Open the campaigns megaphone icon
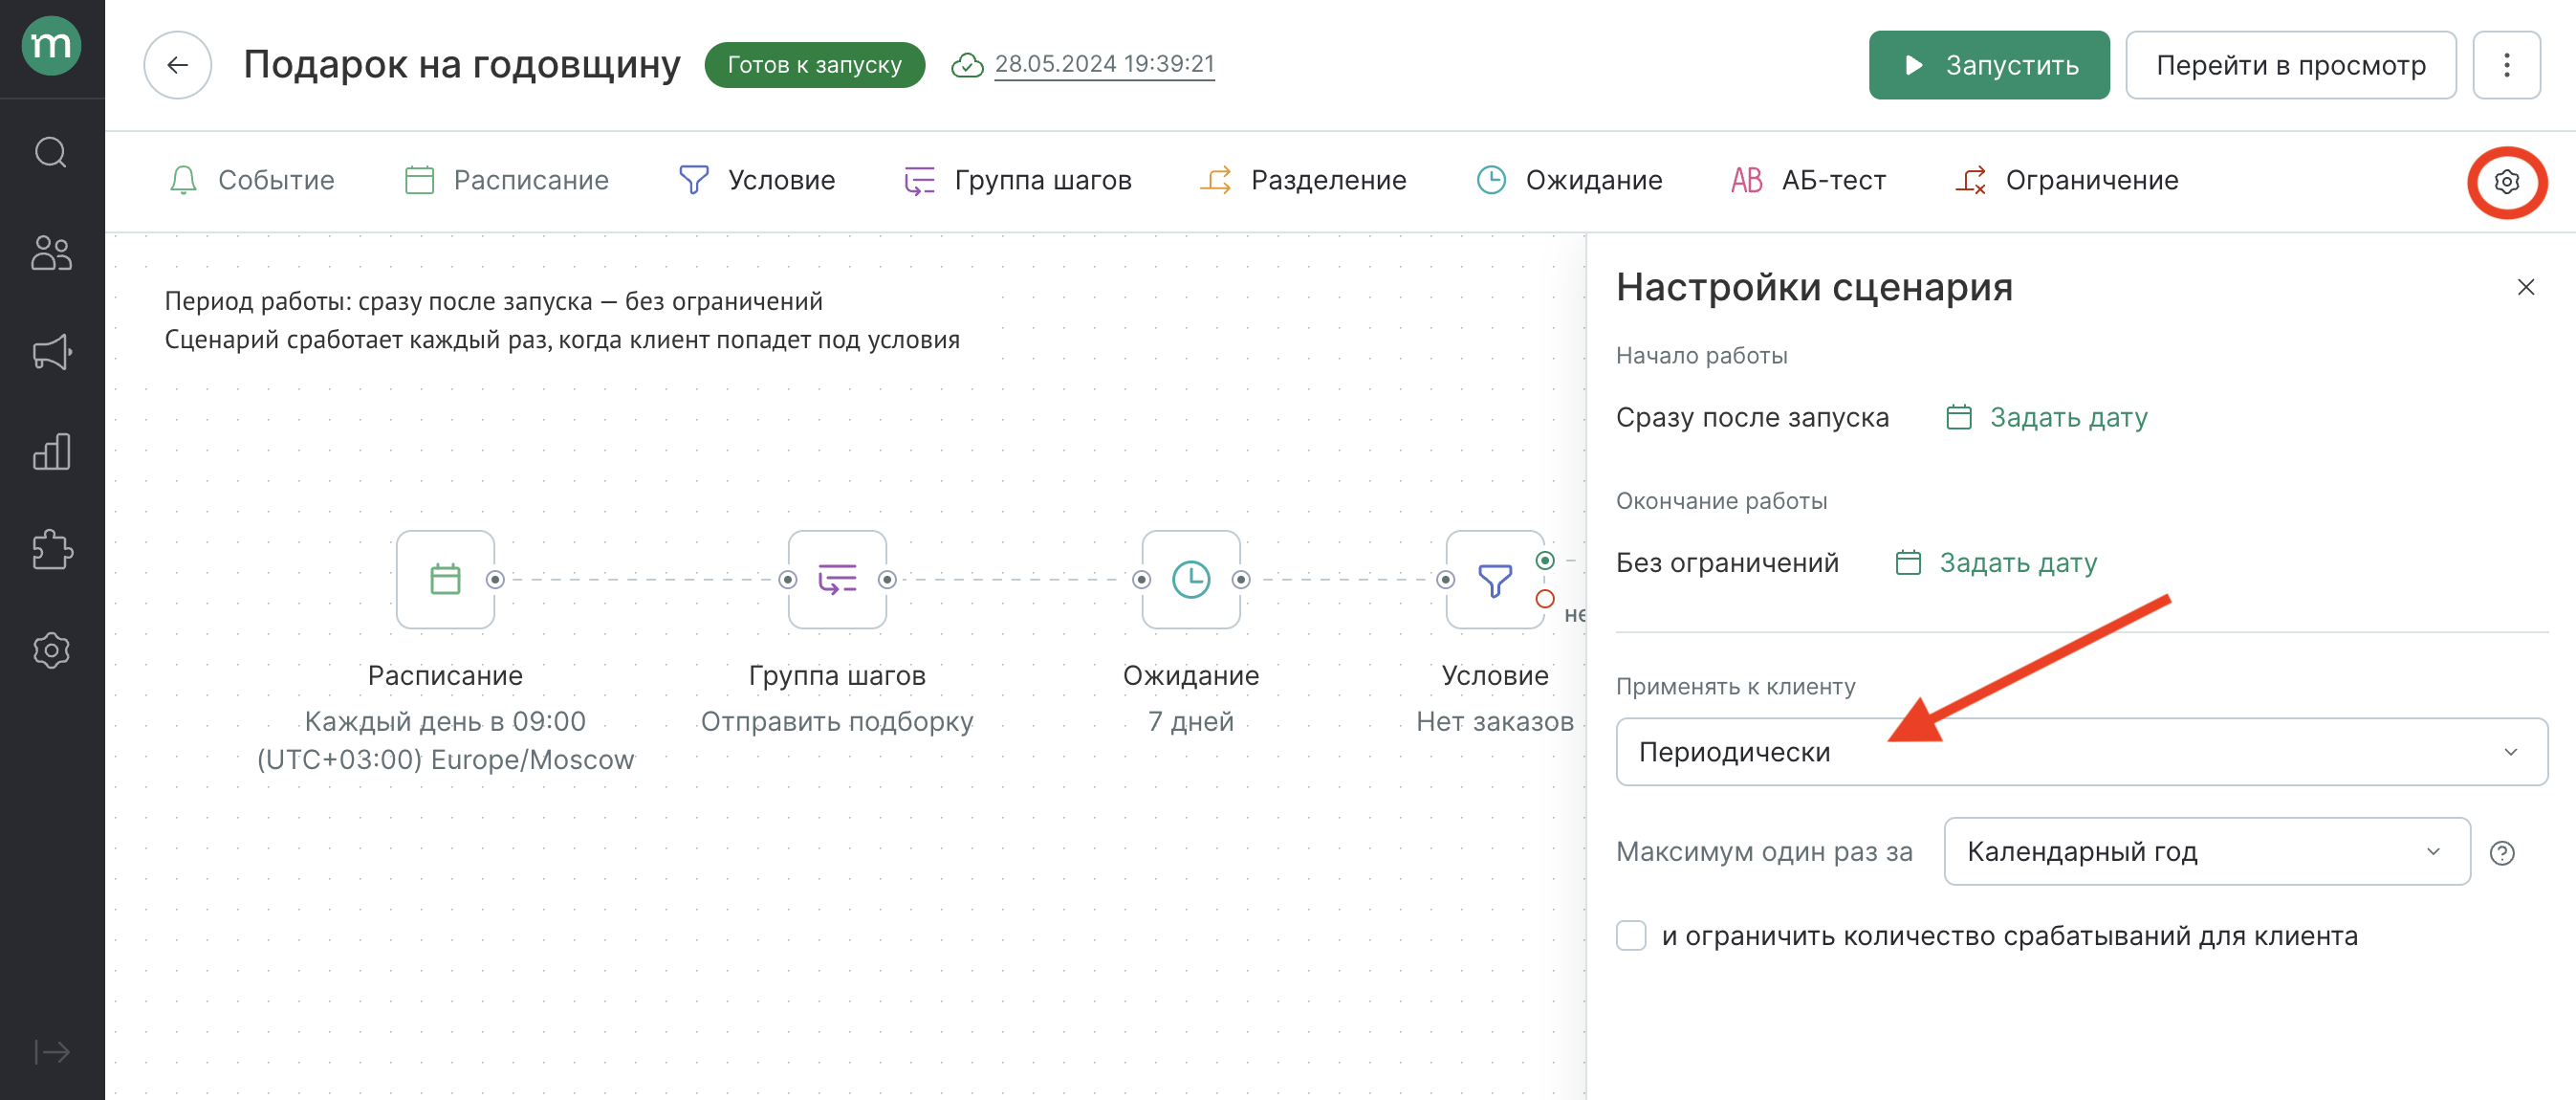The width and height of the screenshot is (2576, 1100). click(x=51, y=352)
